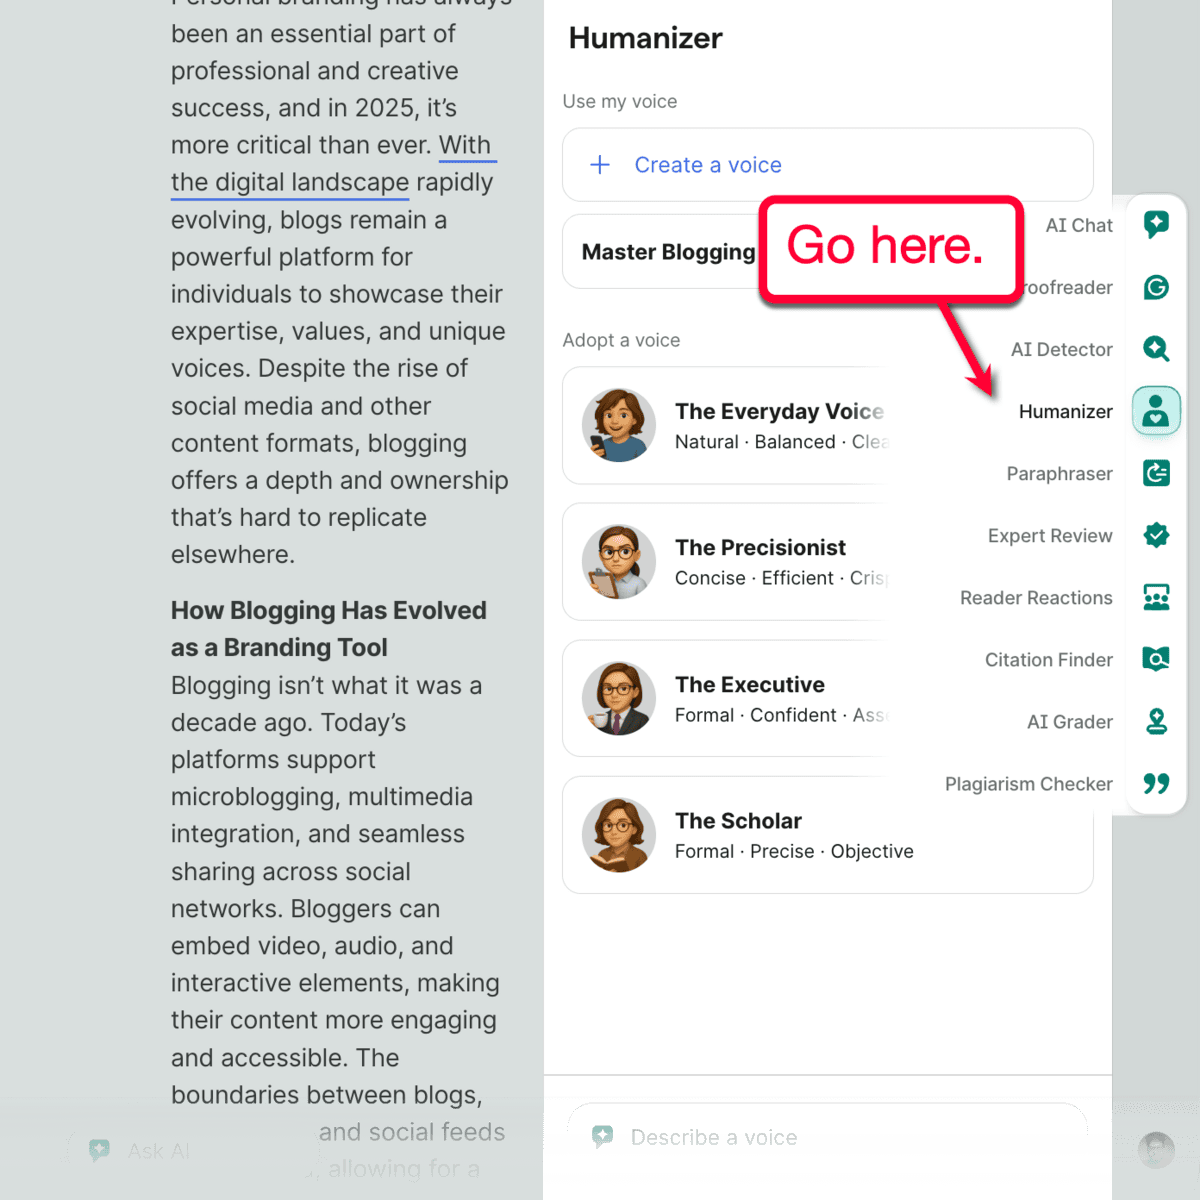Viewport: 1200px width, 1200px height.
Task: Click the Create a voice button
Action: [x=828, y=164]
